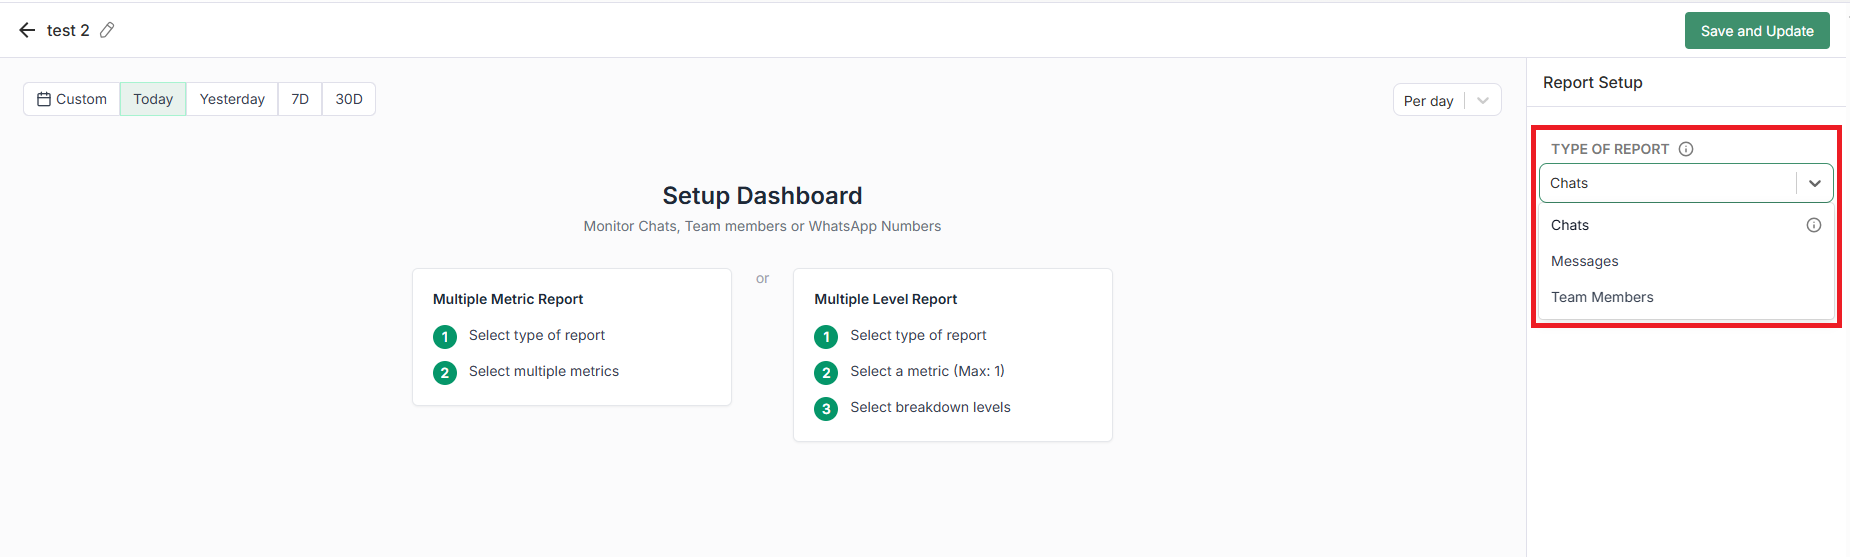The width and height of the screenshot is (1850, 557).
Task: Select the 30D date range
Action: (349, 99)
